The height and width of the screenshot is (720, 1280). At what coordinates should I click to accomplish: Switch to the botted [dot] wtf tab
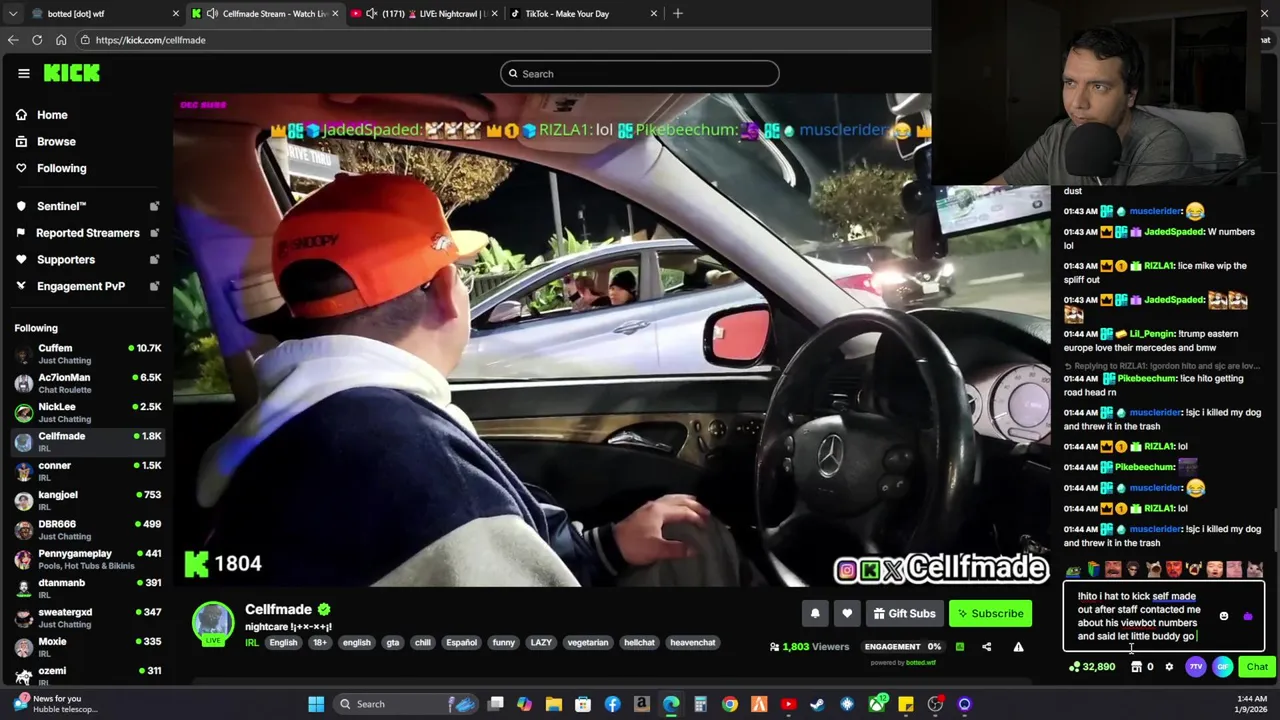(x=105, y=13)
